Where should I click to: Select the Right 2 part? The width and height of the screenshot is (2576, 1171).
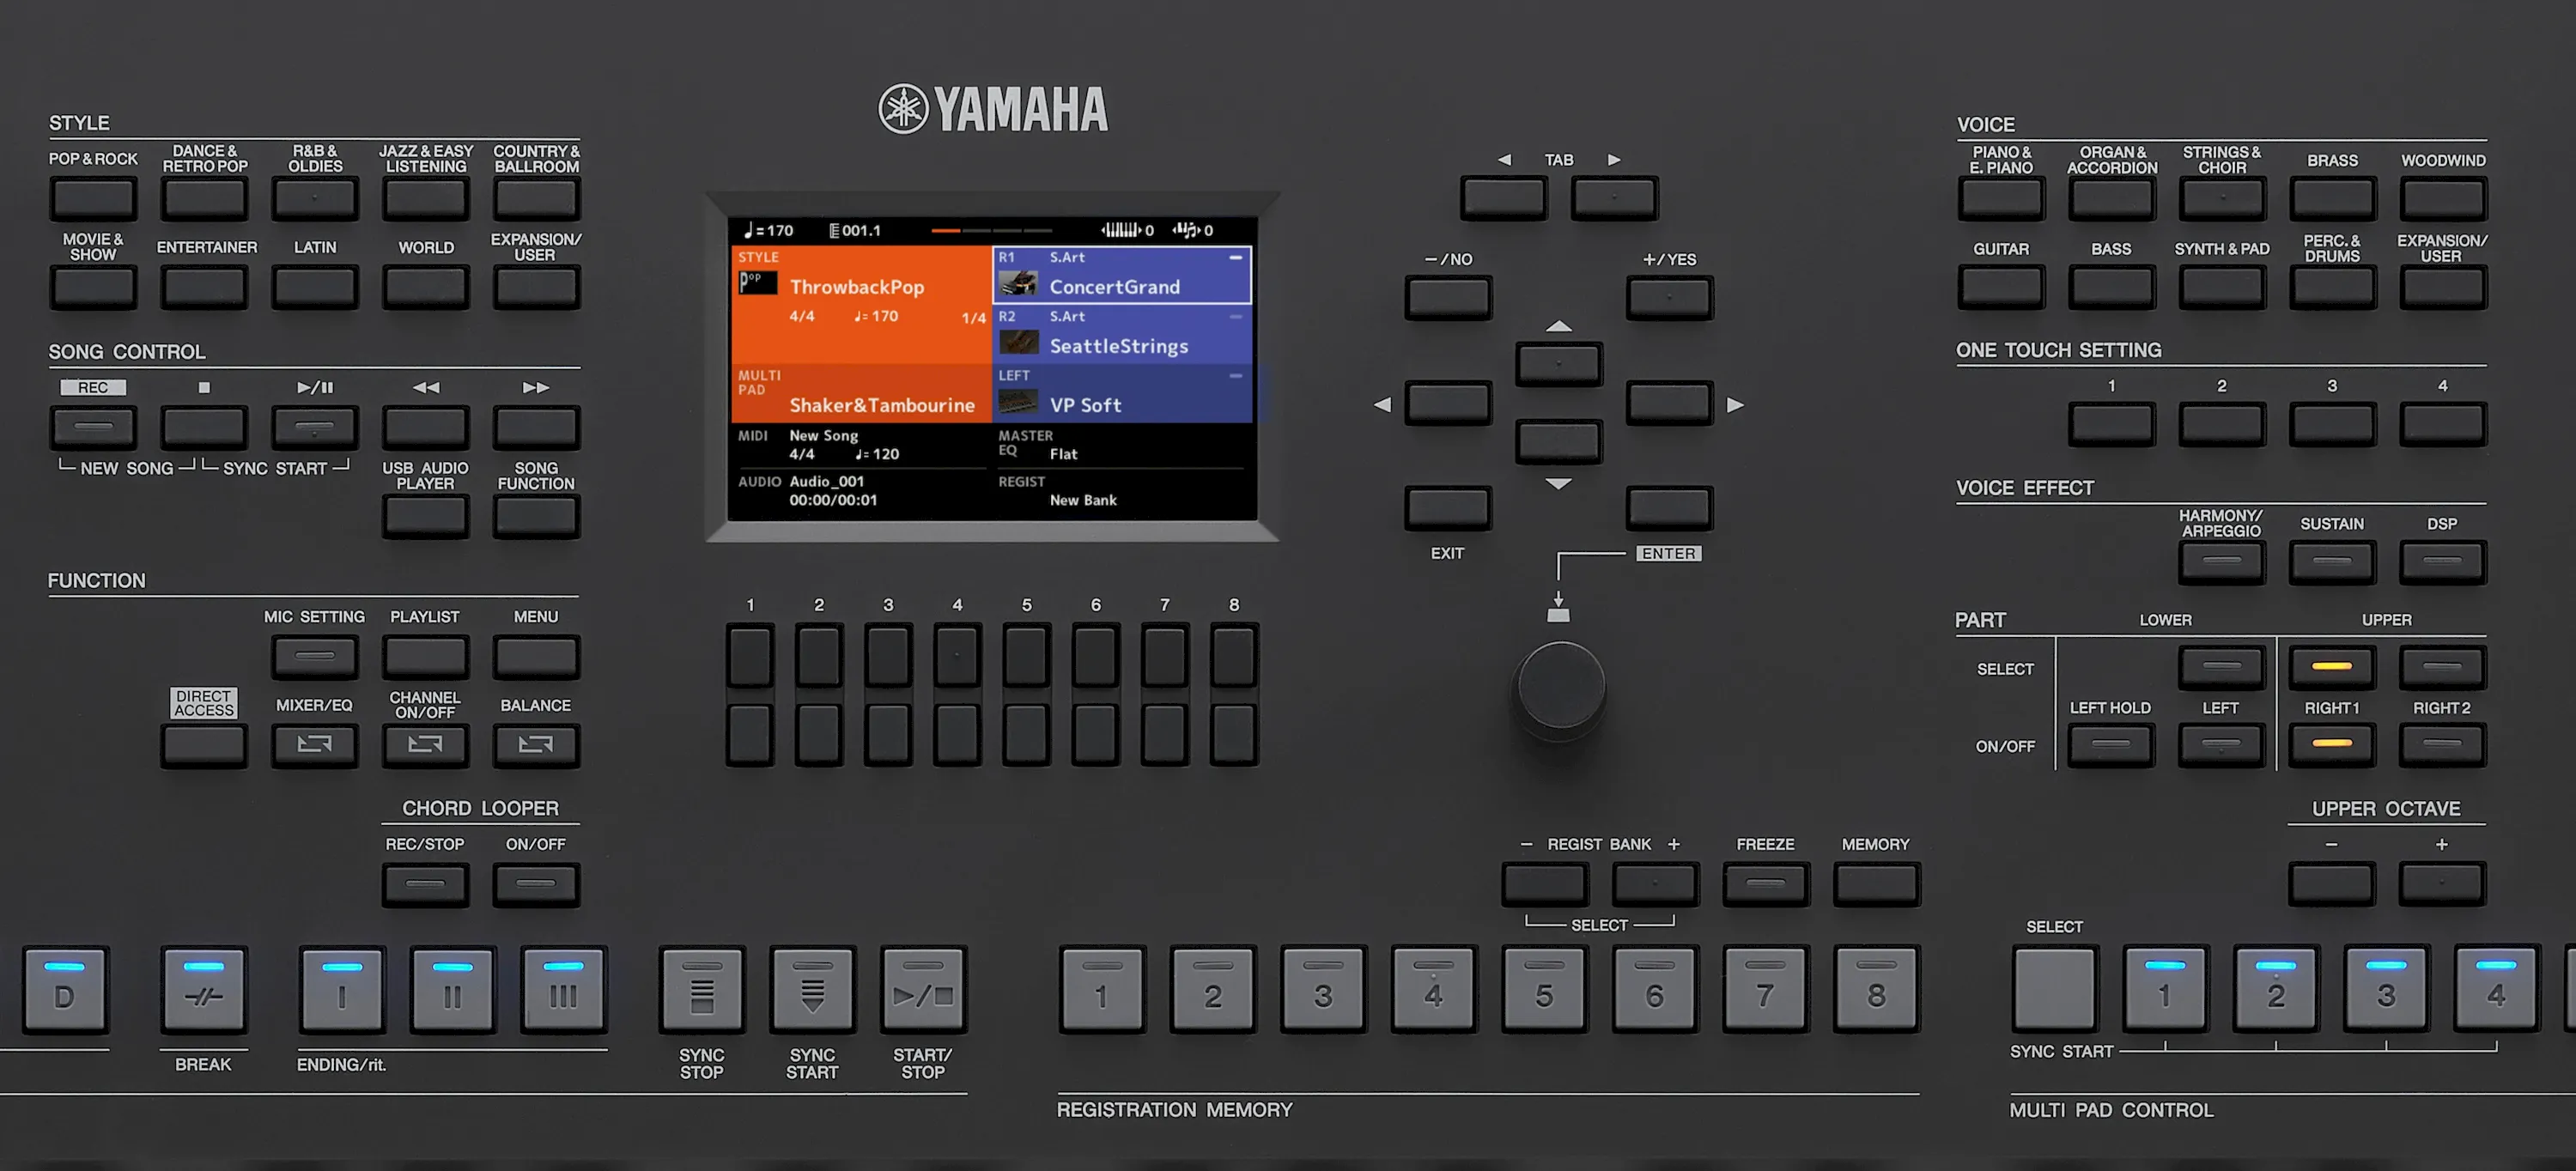[x=2443, y=668]
